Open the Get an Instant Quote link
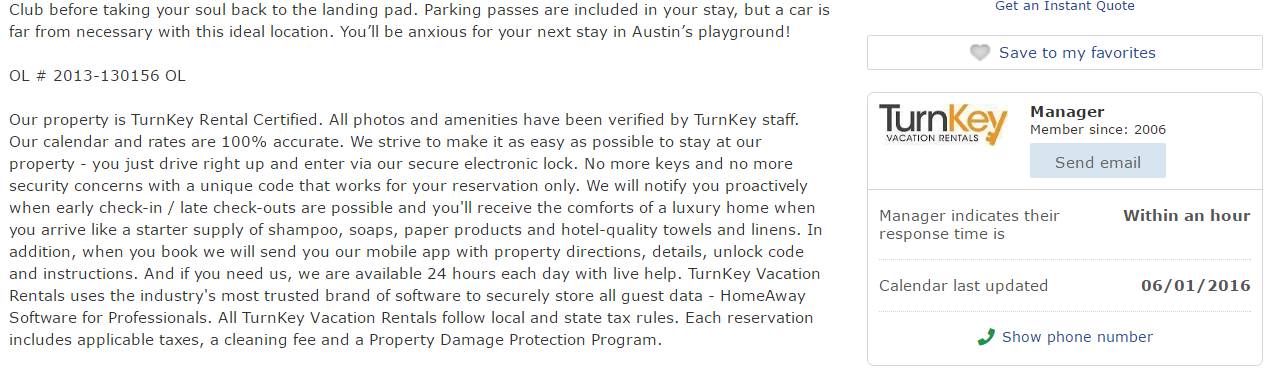This screenshot has width=1269, height=373. coord(1065,6)
